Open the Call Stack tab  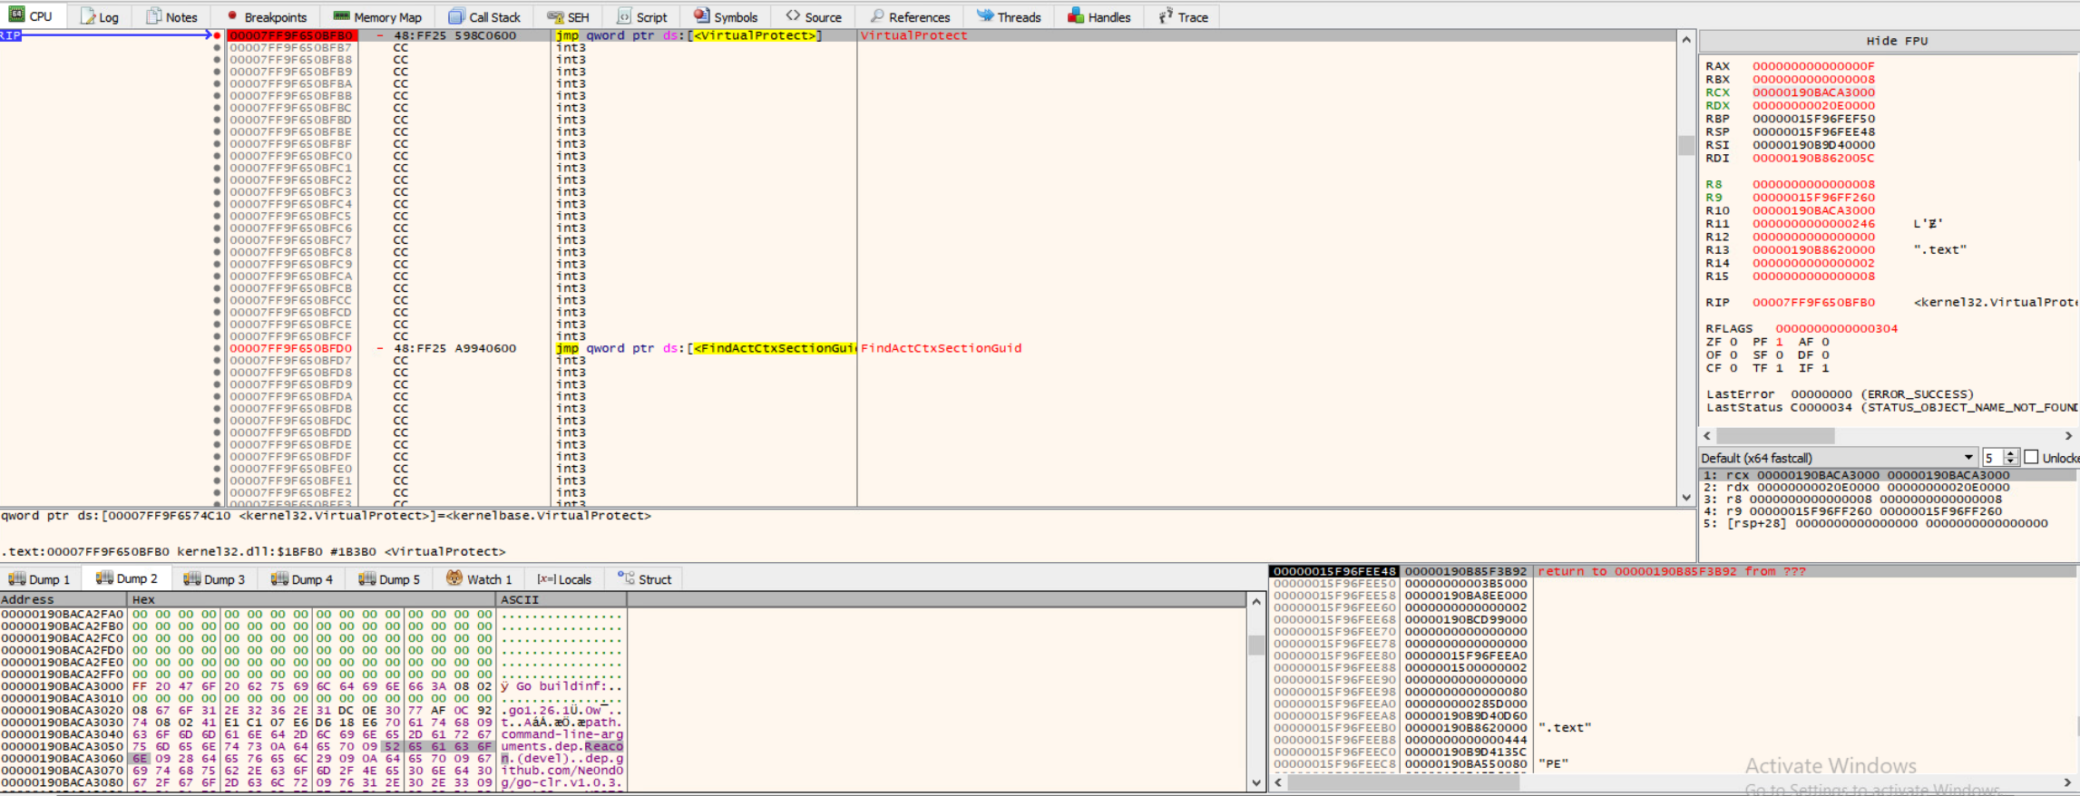tap(485, 17)
